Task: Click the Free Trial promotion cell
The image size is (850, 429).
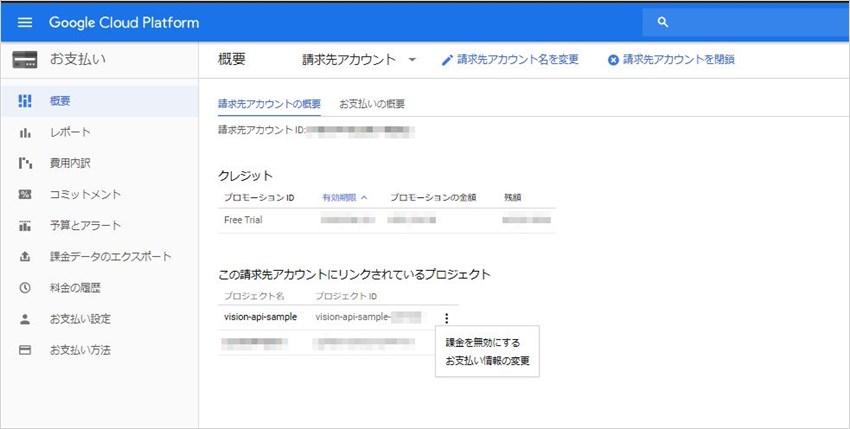Action: 243,220
